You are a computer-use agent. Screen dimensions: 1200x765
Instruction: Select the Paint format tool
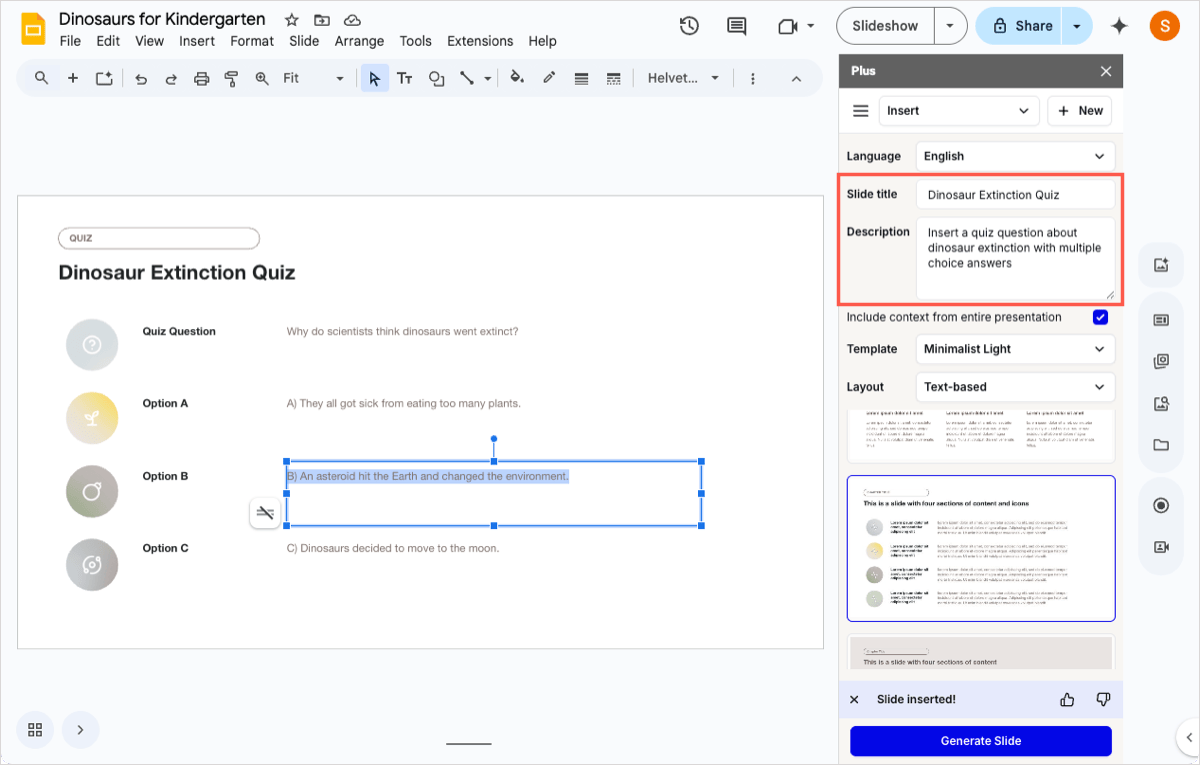point(231,78)
